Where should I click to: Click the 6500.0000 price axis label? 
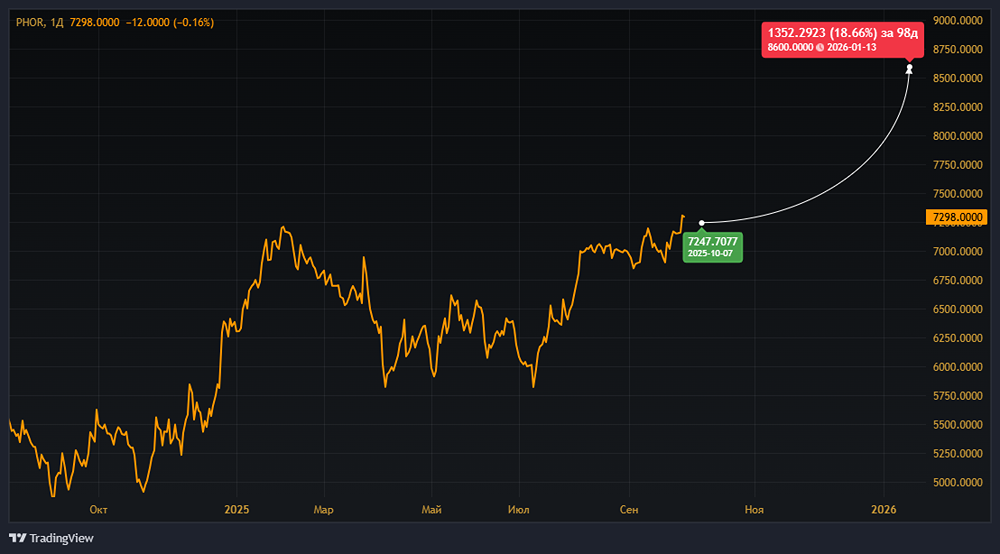coord(957,309)
